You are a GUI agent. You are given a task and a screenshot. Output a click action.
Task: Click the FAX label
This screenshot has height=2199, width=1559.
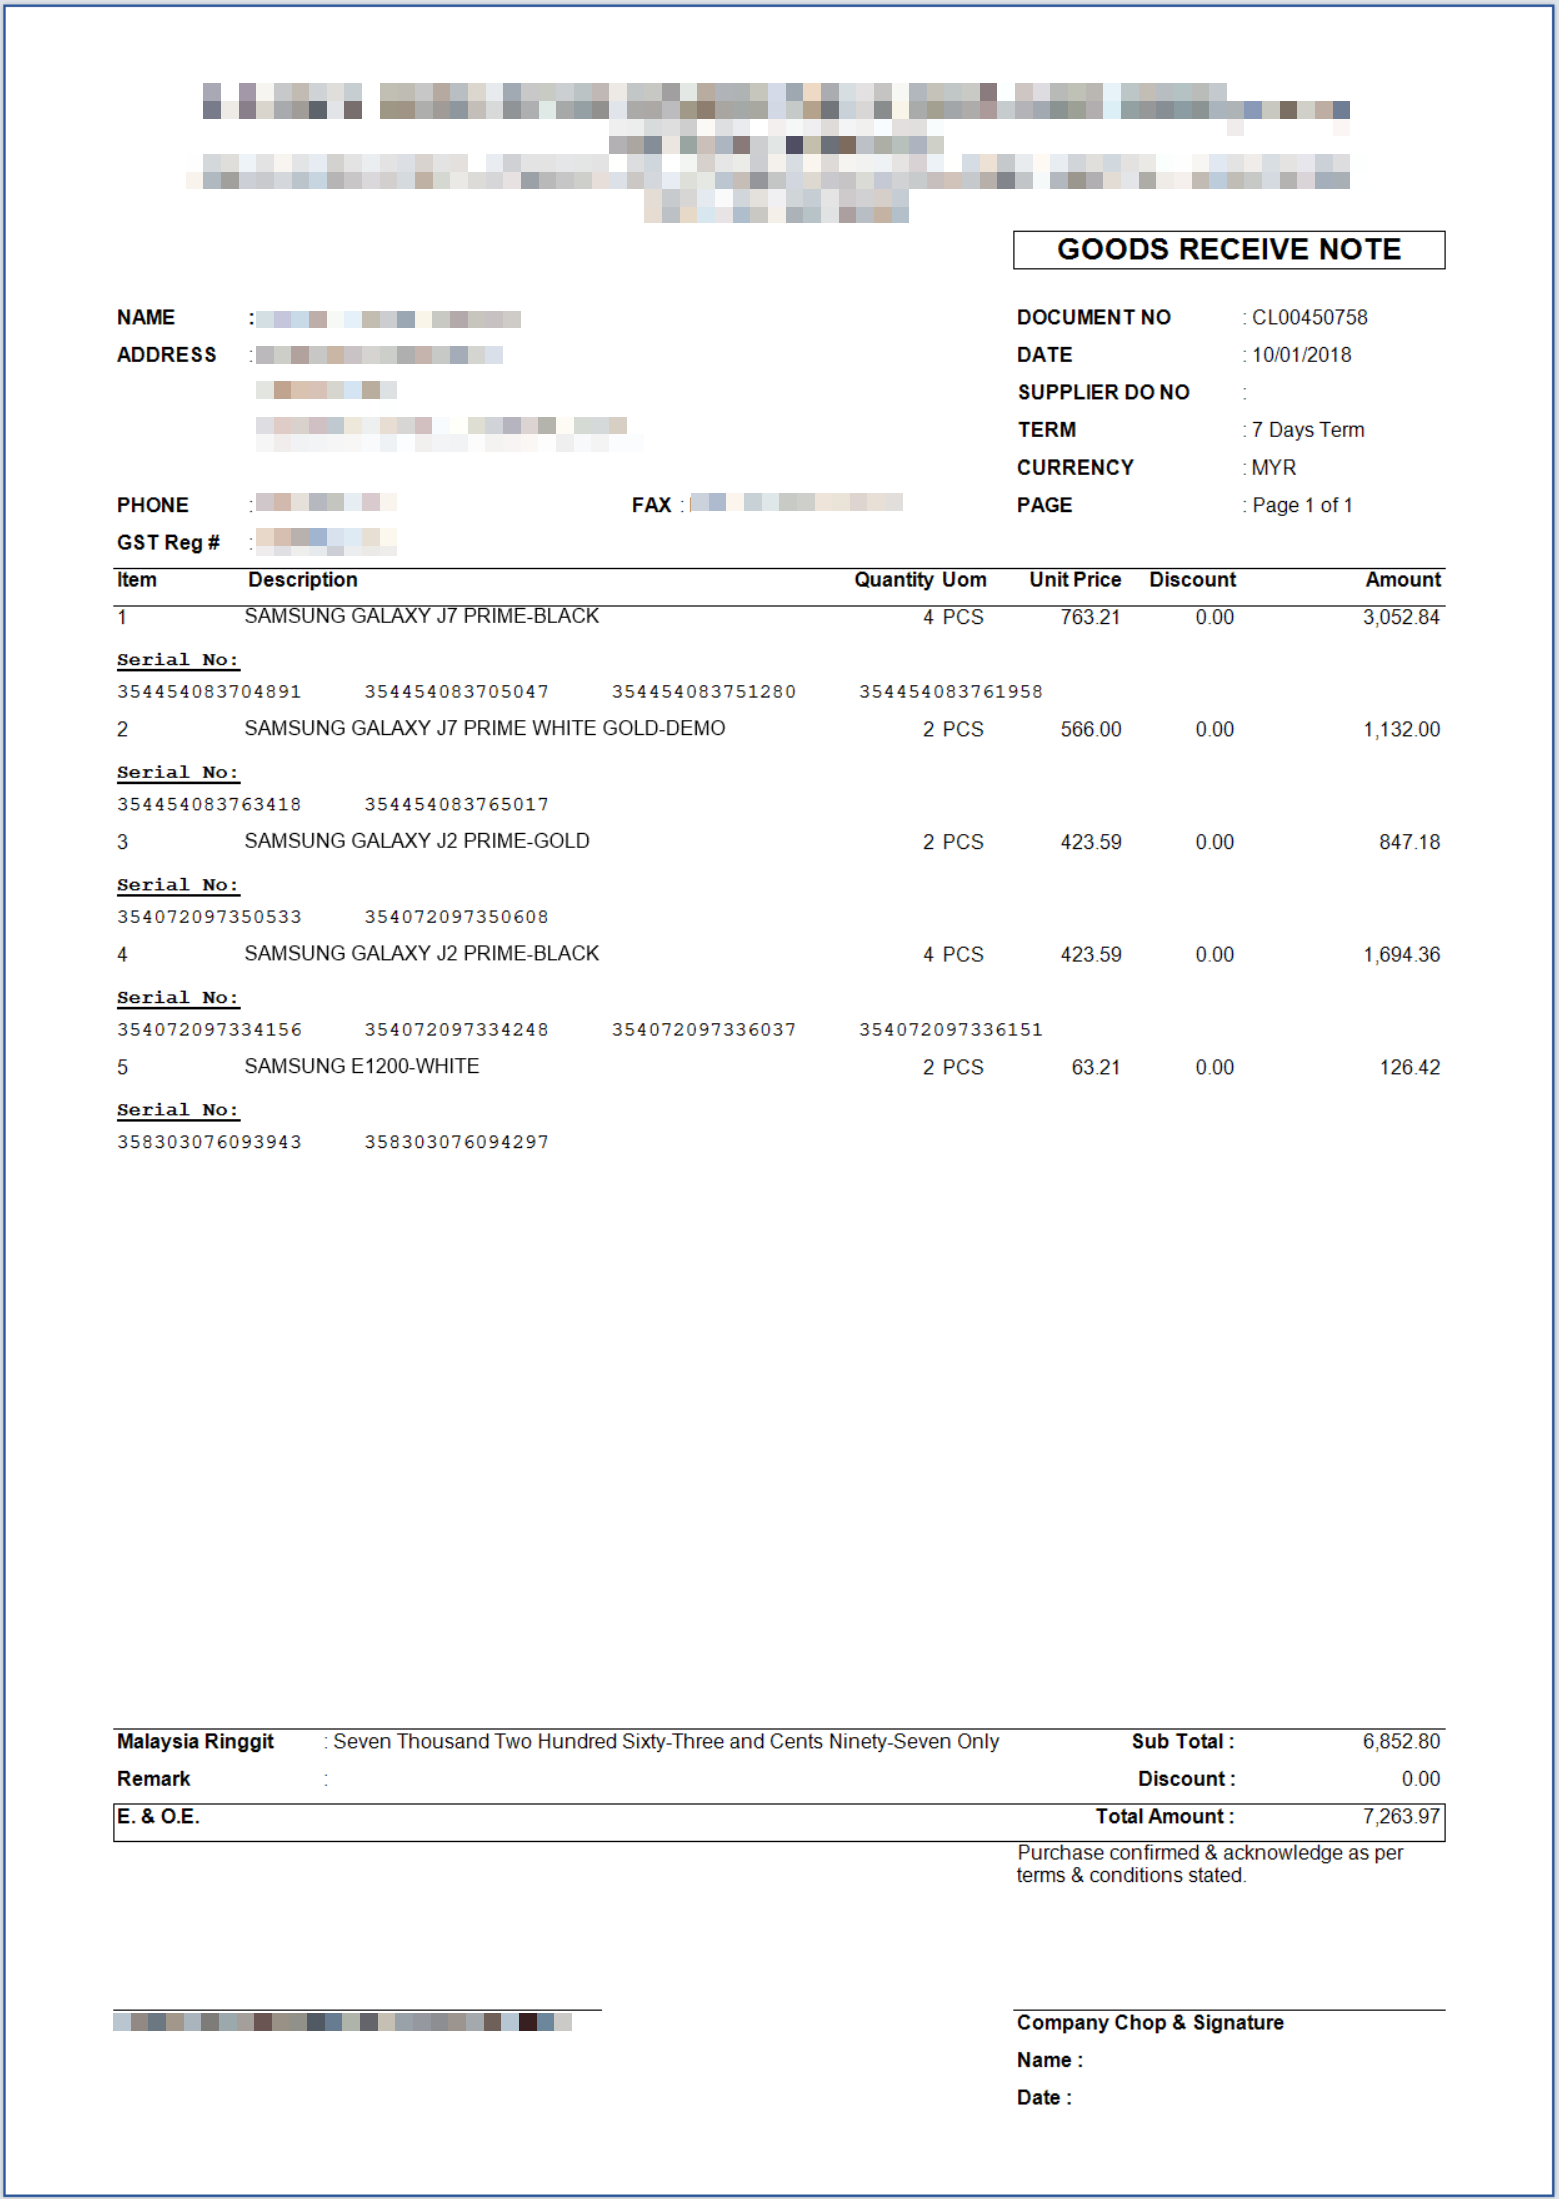click(x=651, y=505)
